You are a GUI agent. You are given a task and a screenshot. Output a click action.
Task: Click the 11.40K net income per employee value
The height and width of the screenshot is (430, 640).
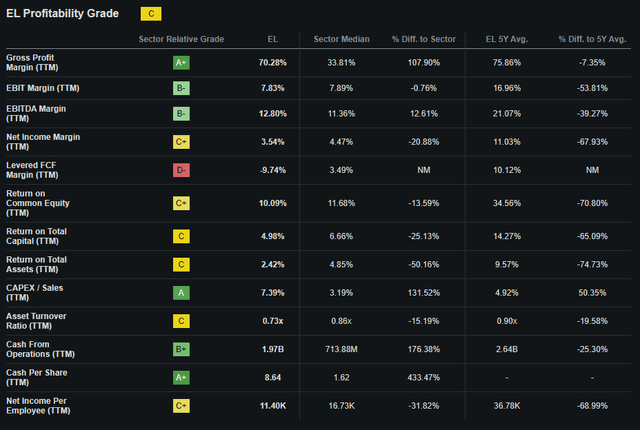[273, 406]
